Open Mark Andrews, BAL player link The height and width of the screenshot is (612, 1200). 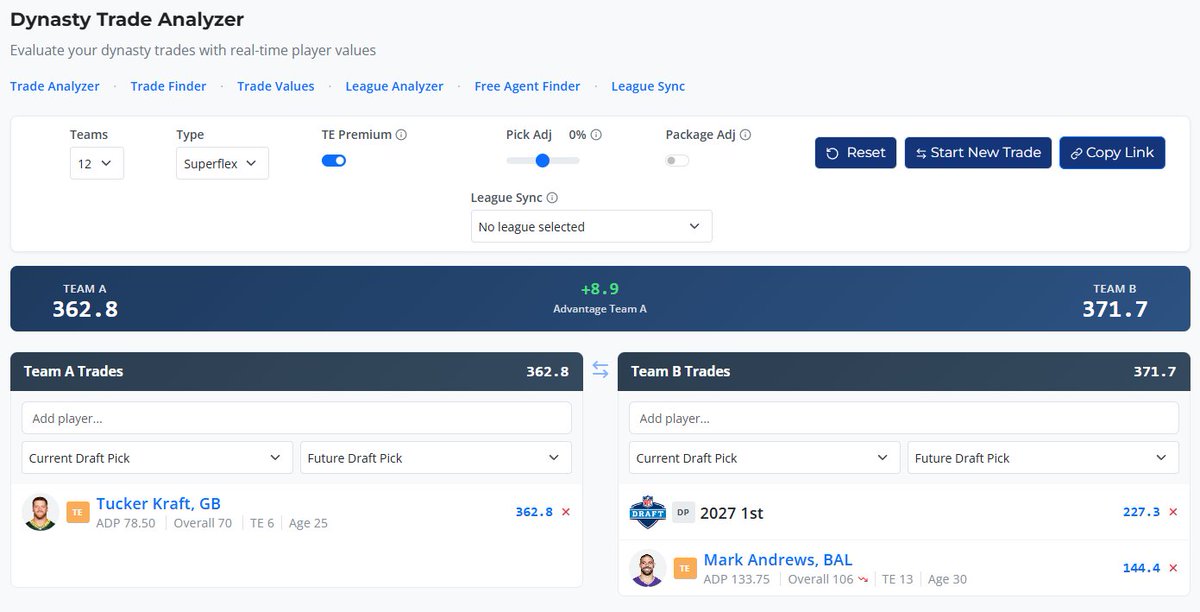pos(778,559)
